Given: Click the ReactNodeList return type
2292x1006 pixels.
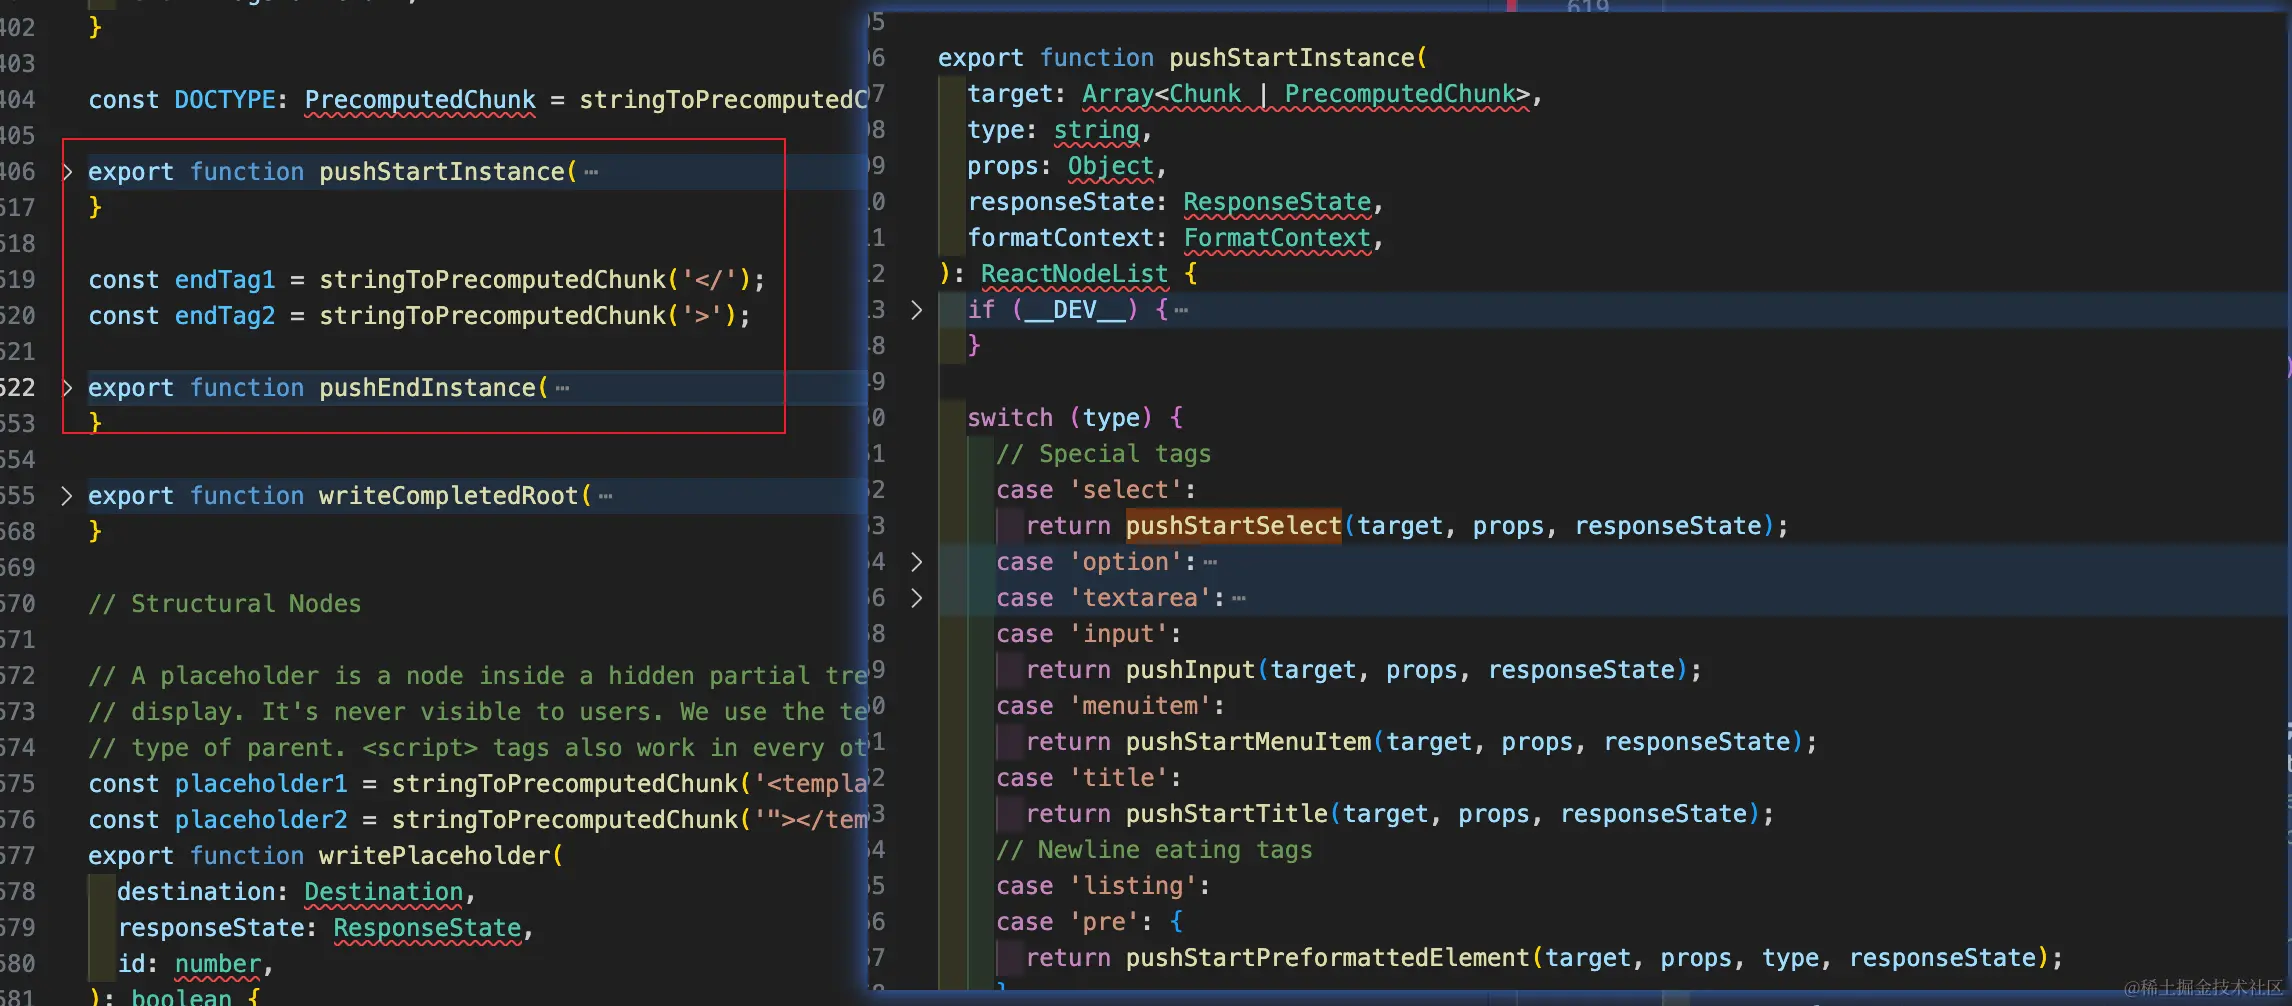Looking at the screenshot, I should click(x=1074, y=274).
